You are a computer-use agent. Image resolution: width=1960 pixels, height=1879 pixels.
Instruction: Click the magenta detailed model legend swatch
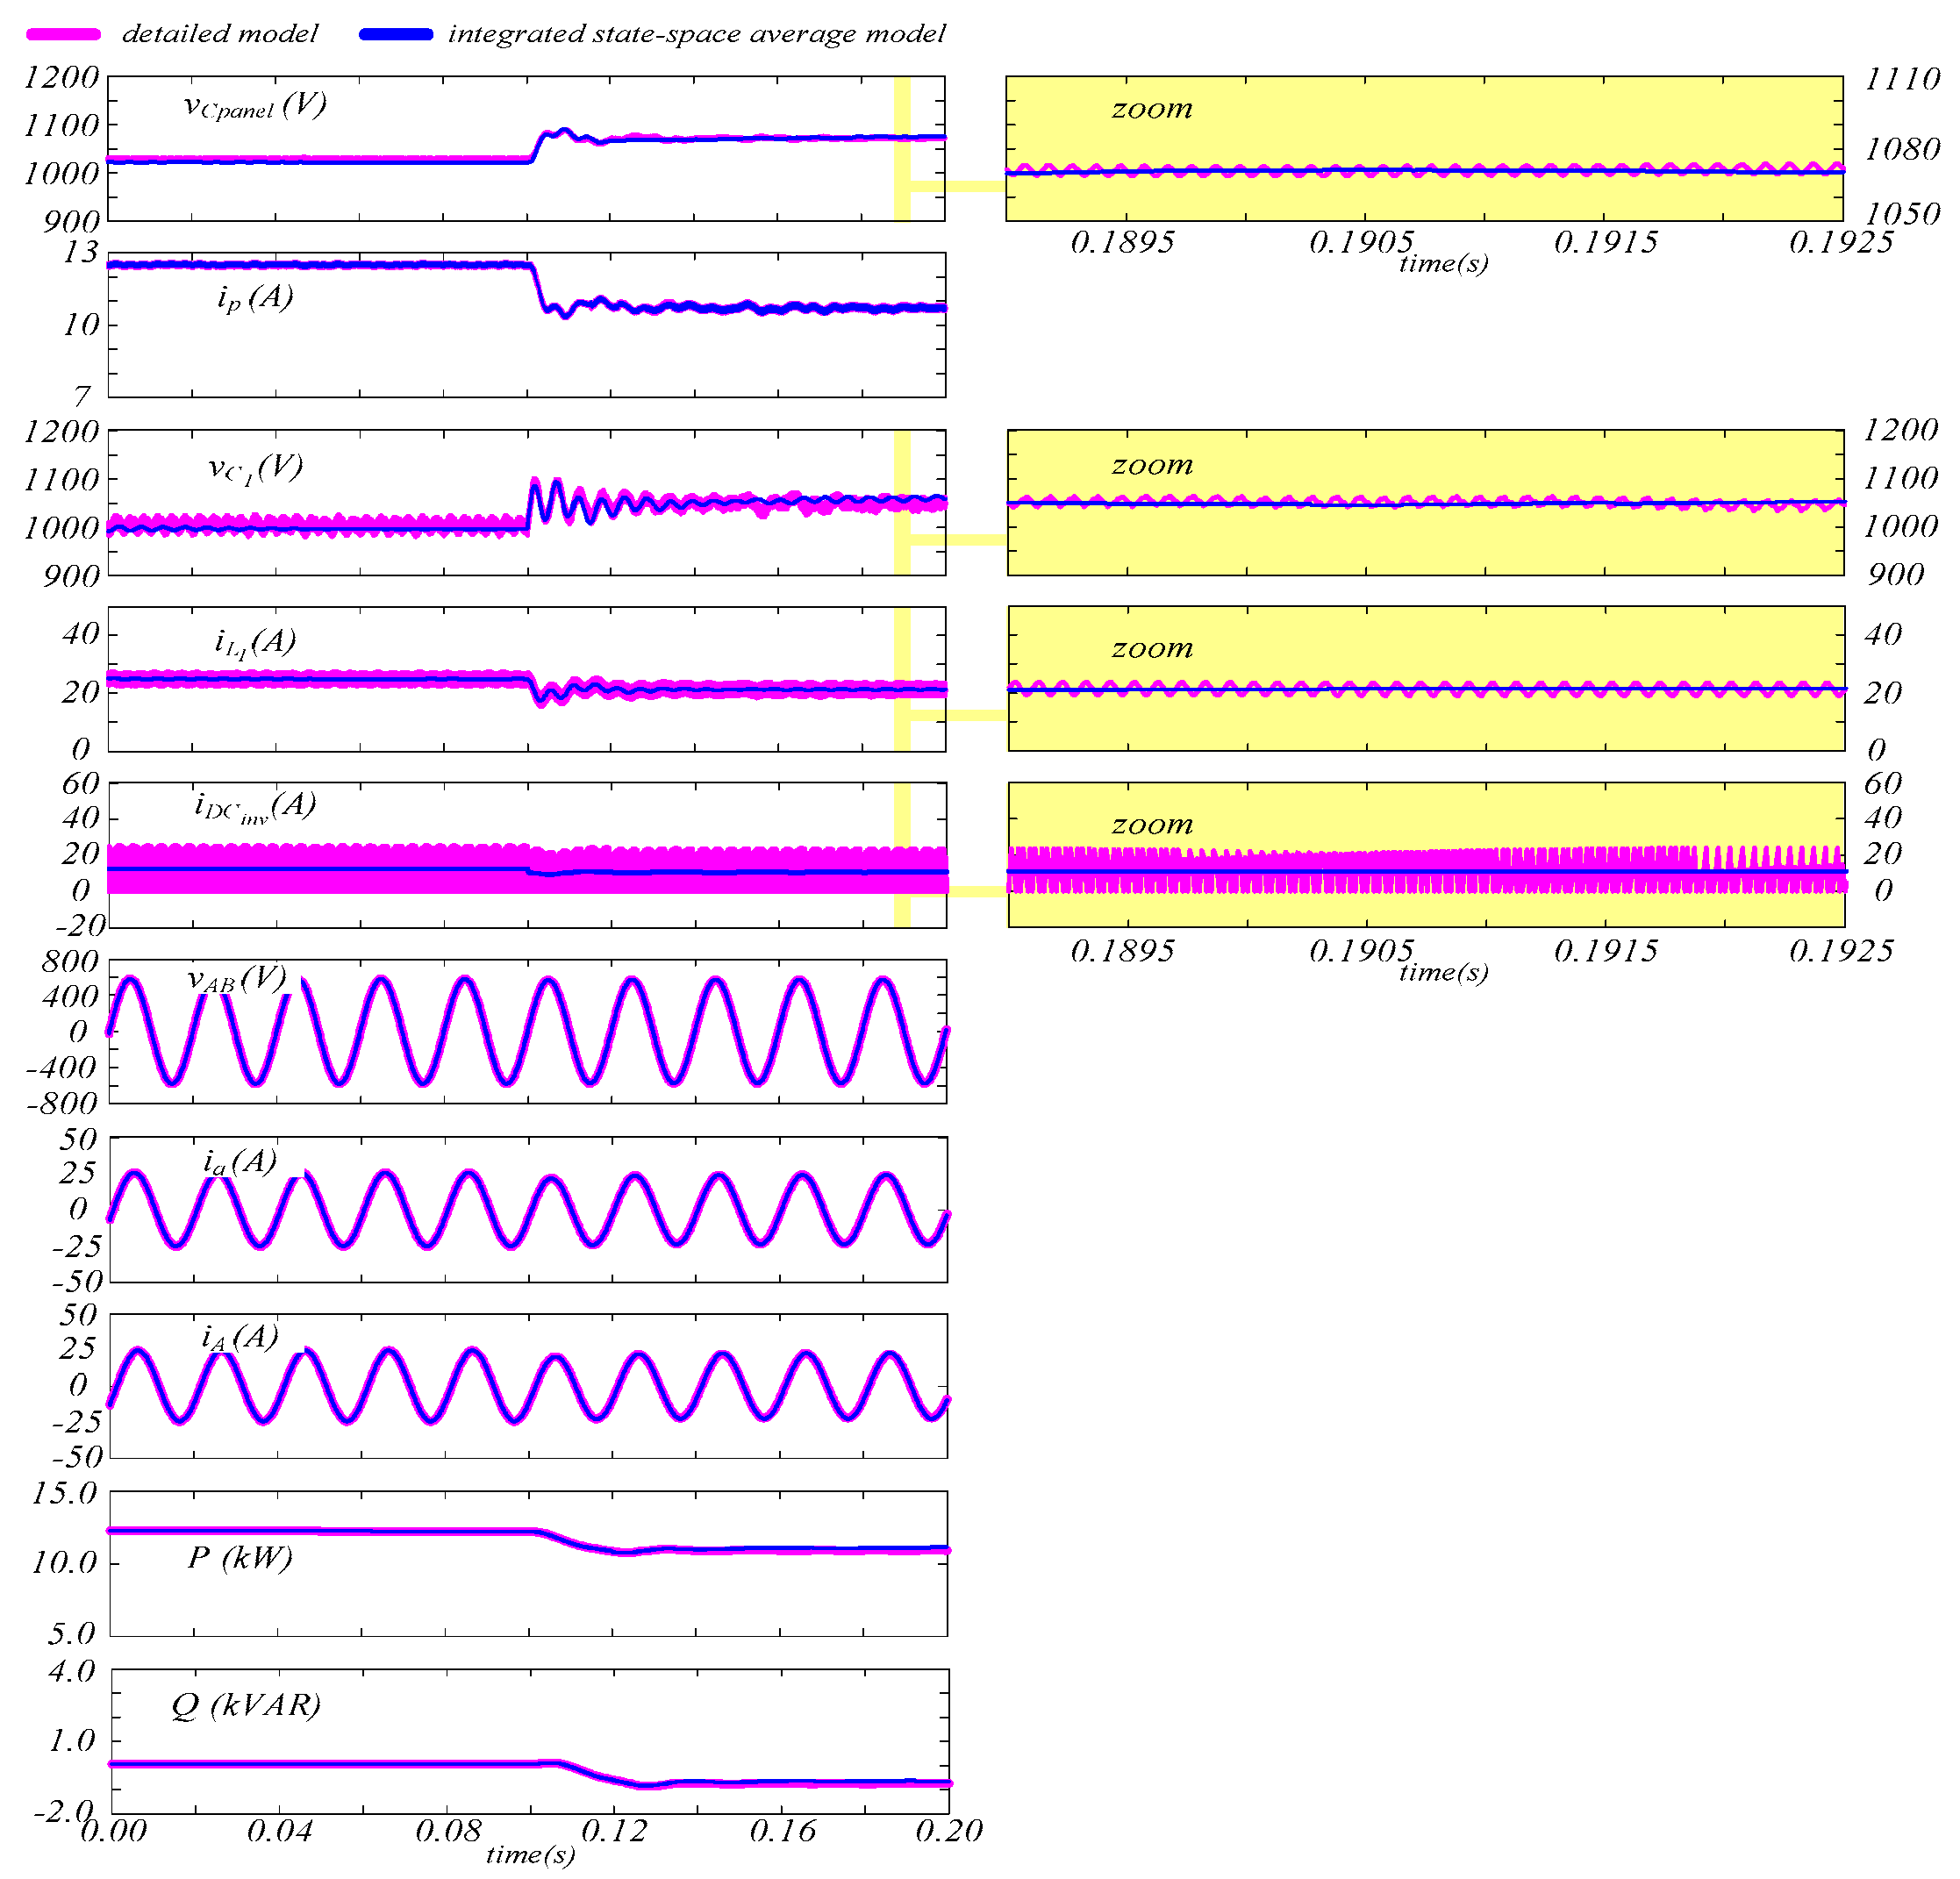[x=64, y=34]
